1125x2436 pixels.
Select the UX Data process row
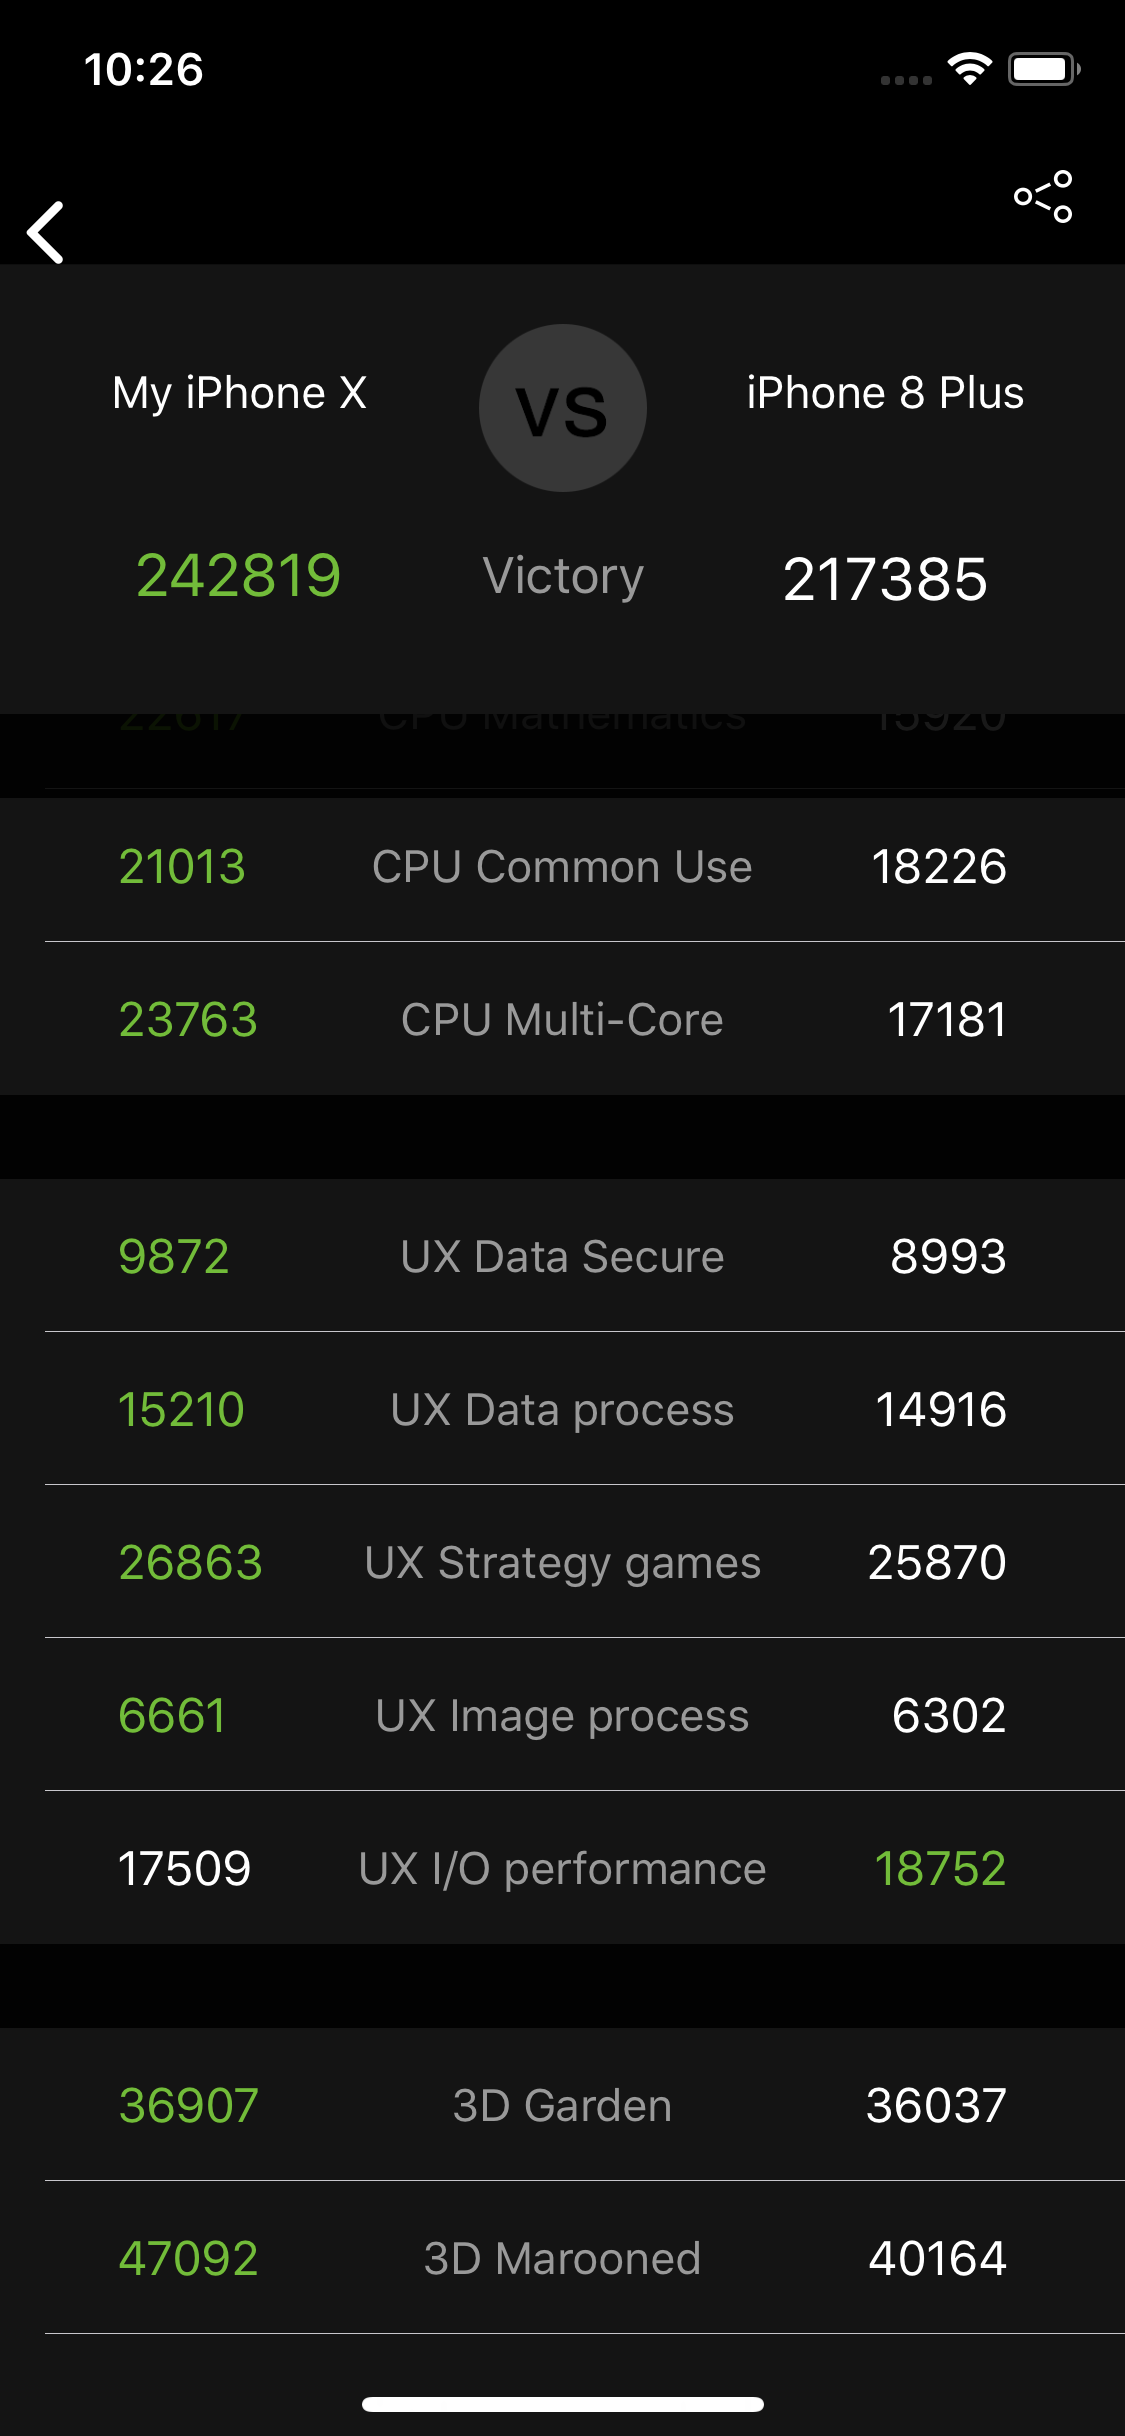click(563, 1409)
